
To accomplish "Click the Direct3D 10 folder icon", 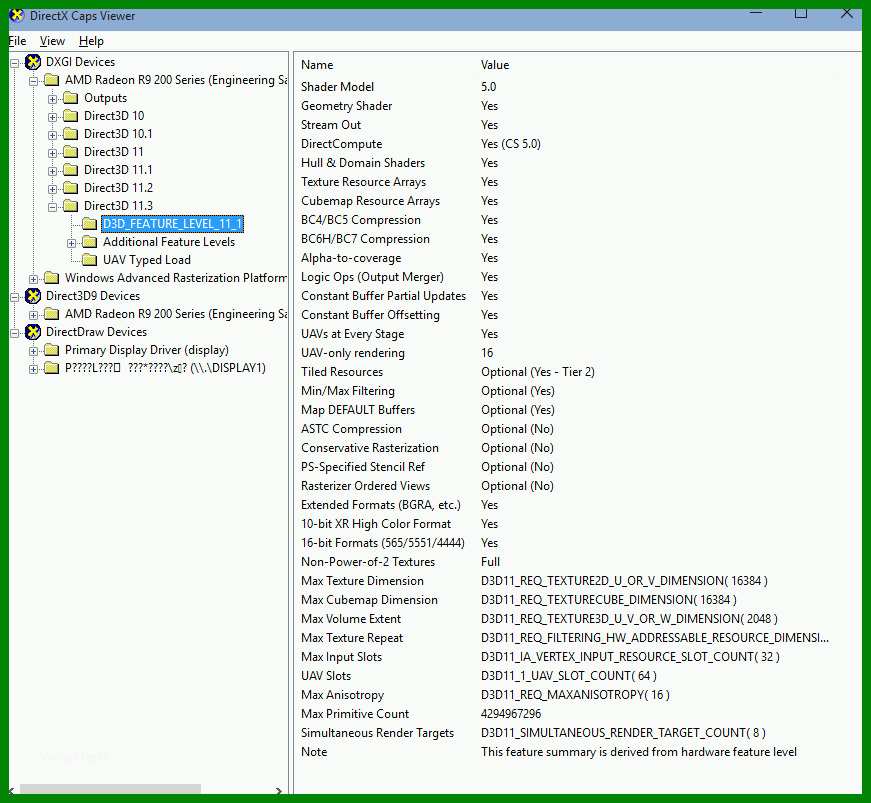I will (71, 116).
